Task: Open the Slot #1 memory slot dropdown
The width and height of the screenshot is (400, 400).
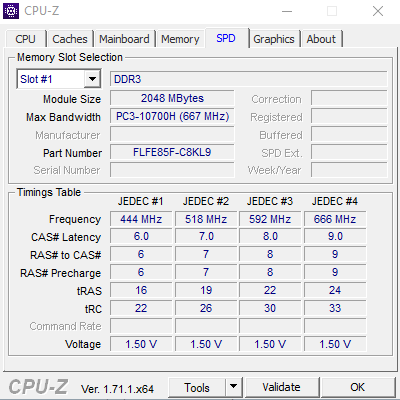Action: coord(59,79)
